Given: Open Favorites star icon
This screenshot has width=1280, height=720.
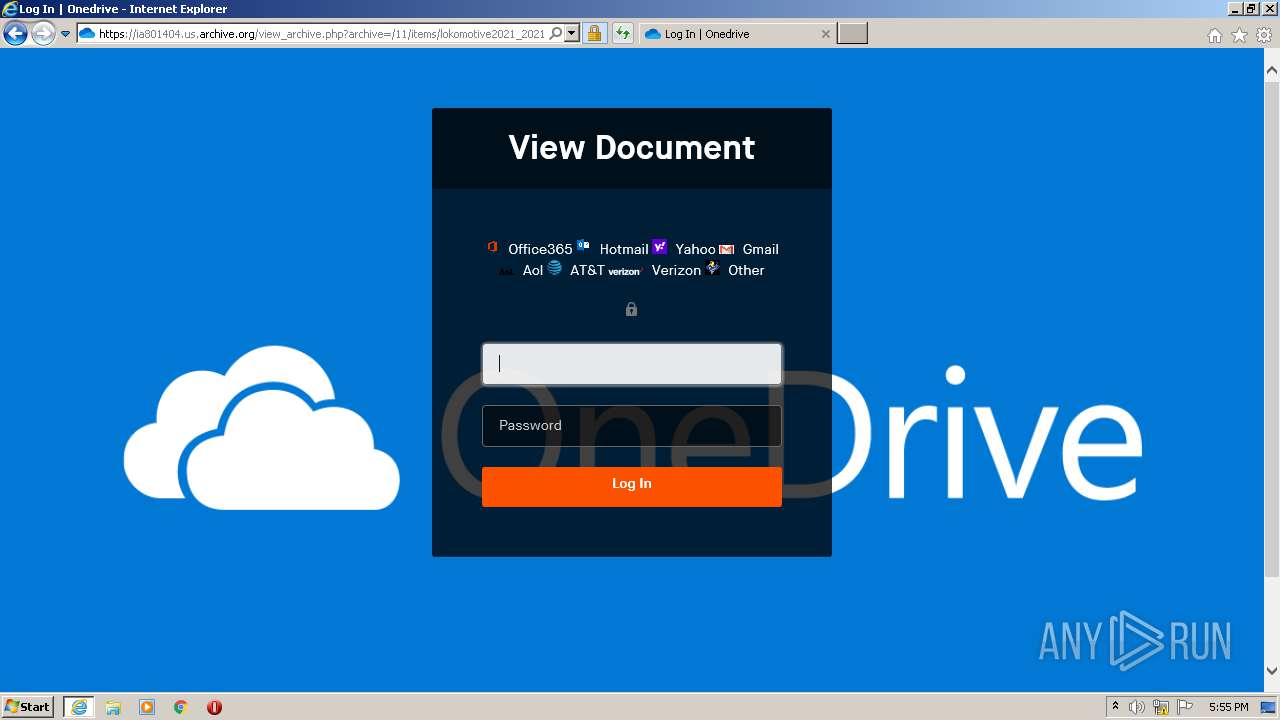Looking at the screenshot, I should [x=1239, y=35].
